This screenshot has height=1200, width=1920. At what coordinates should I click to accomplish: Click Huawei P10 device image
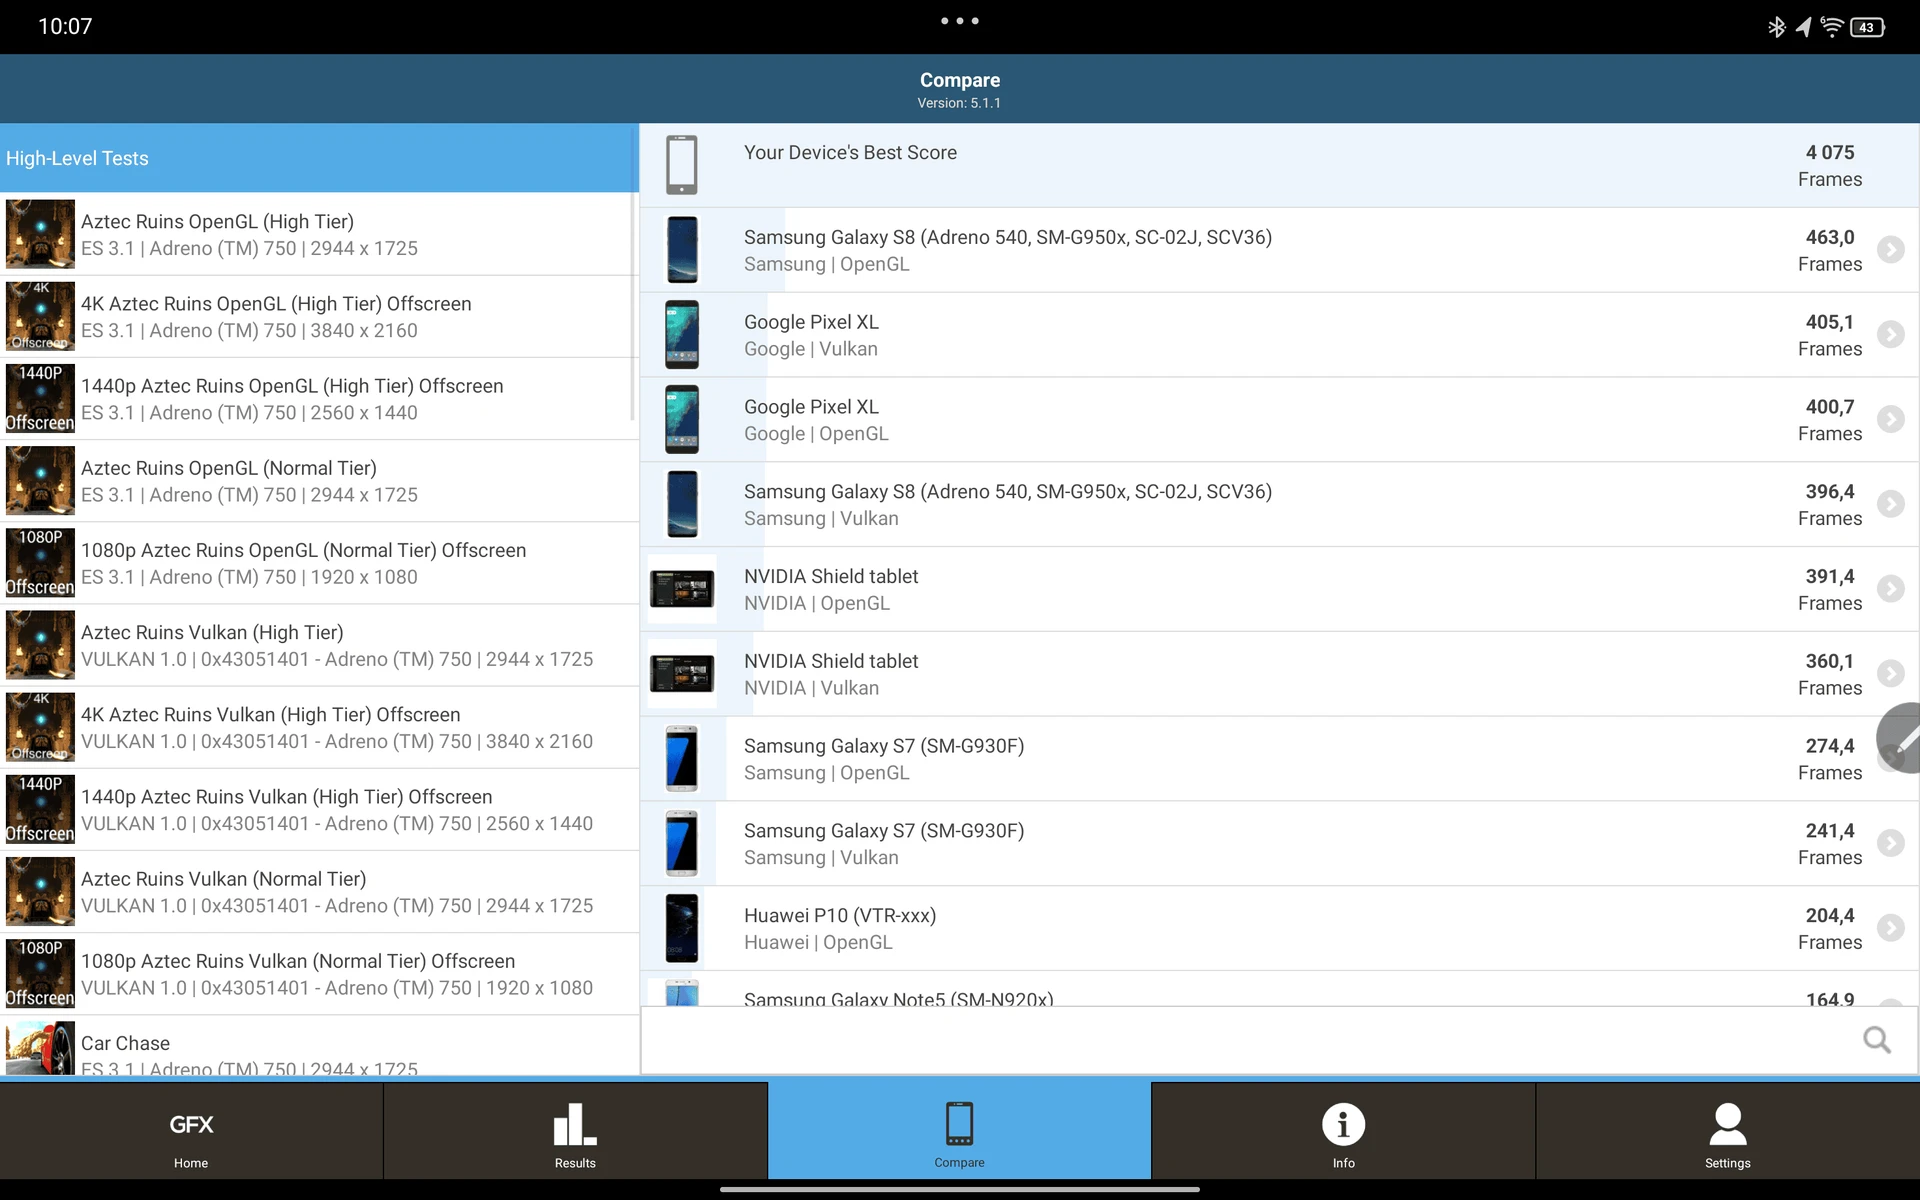pos(682,928)
